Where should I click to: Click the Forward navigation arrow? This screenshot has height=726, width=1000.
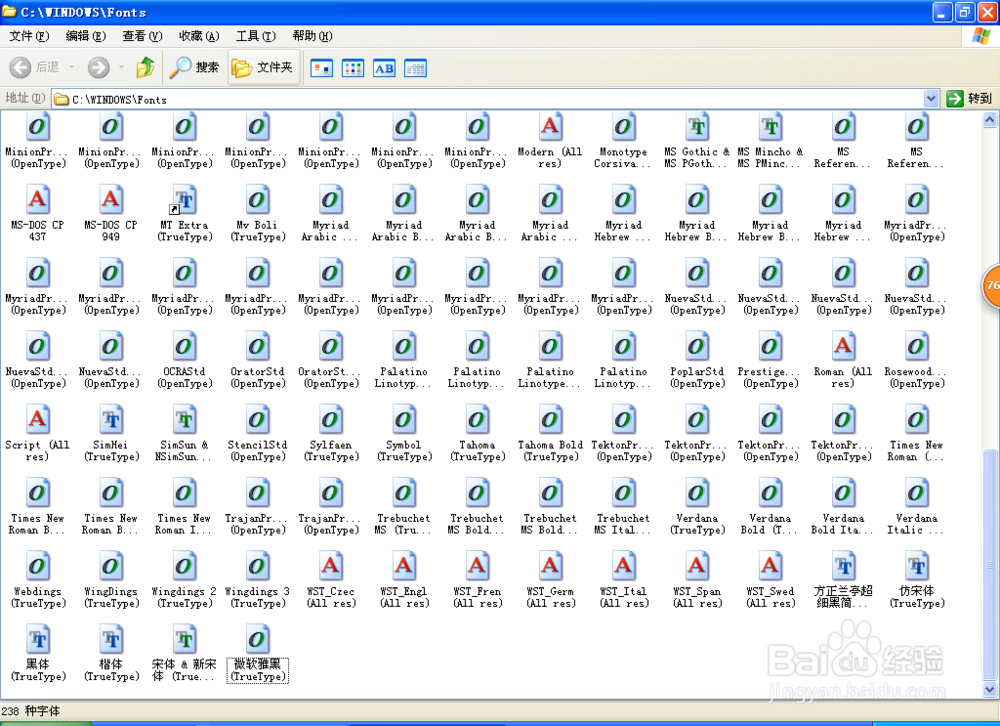tap(98, 66)
